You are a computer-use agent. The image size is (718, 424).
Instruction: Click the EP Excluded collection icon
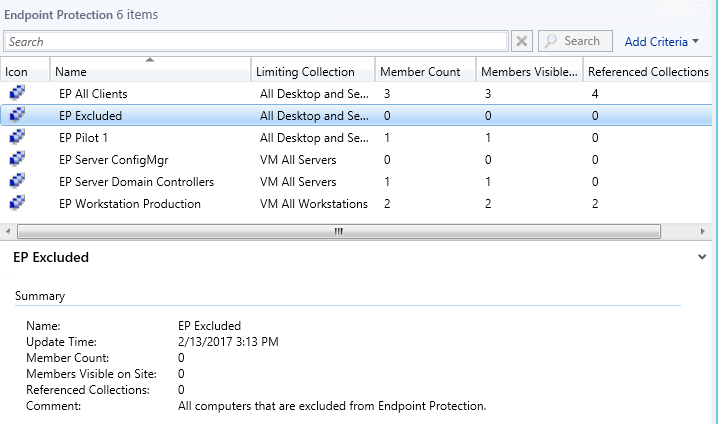(x=17, y=115)
